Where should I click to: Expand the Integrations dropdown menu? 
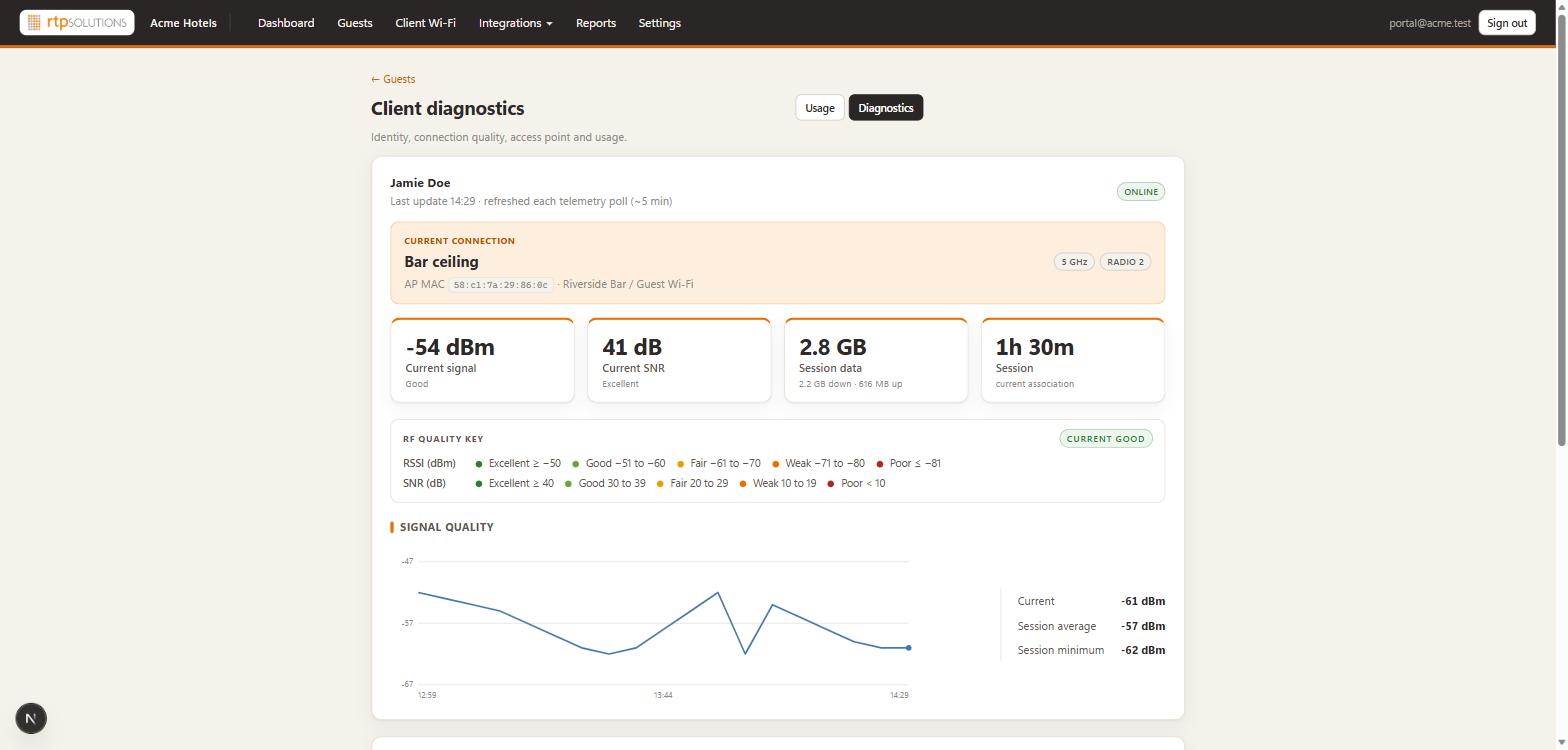tap(515, 22)
